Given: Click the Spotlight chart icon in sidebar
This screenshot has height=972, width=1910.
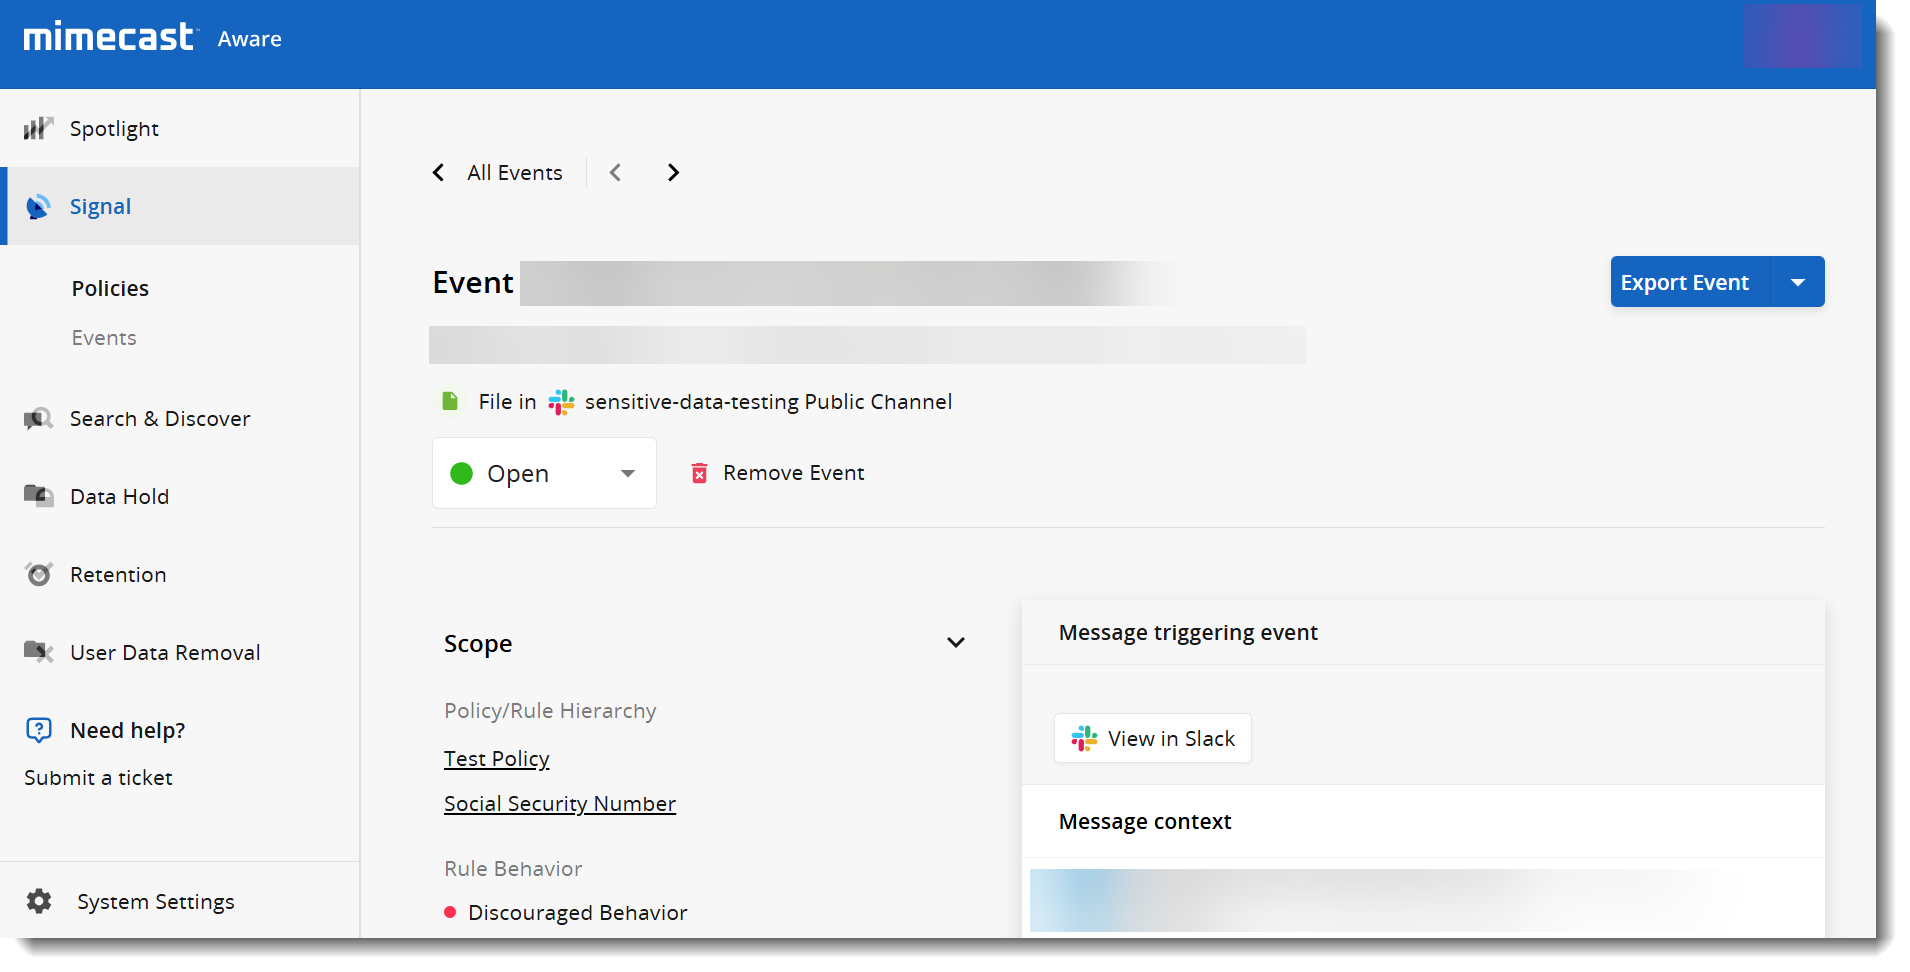Looking at the screenshot, I should point(38,128).
